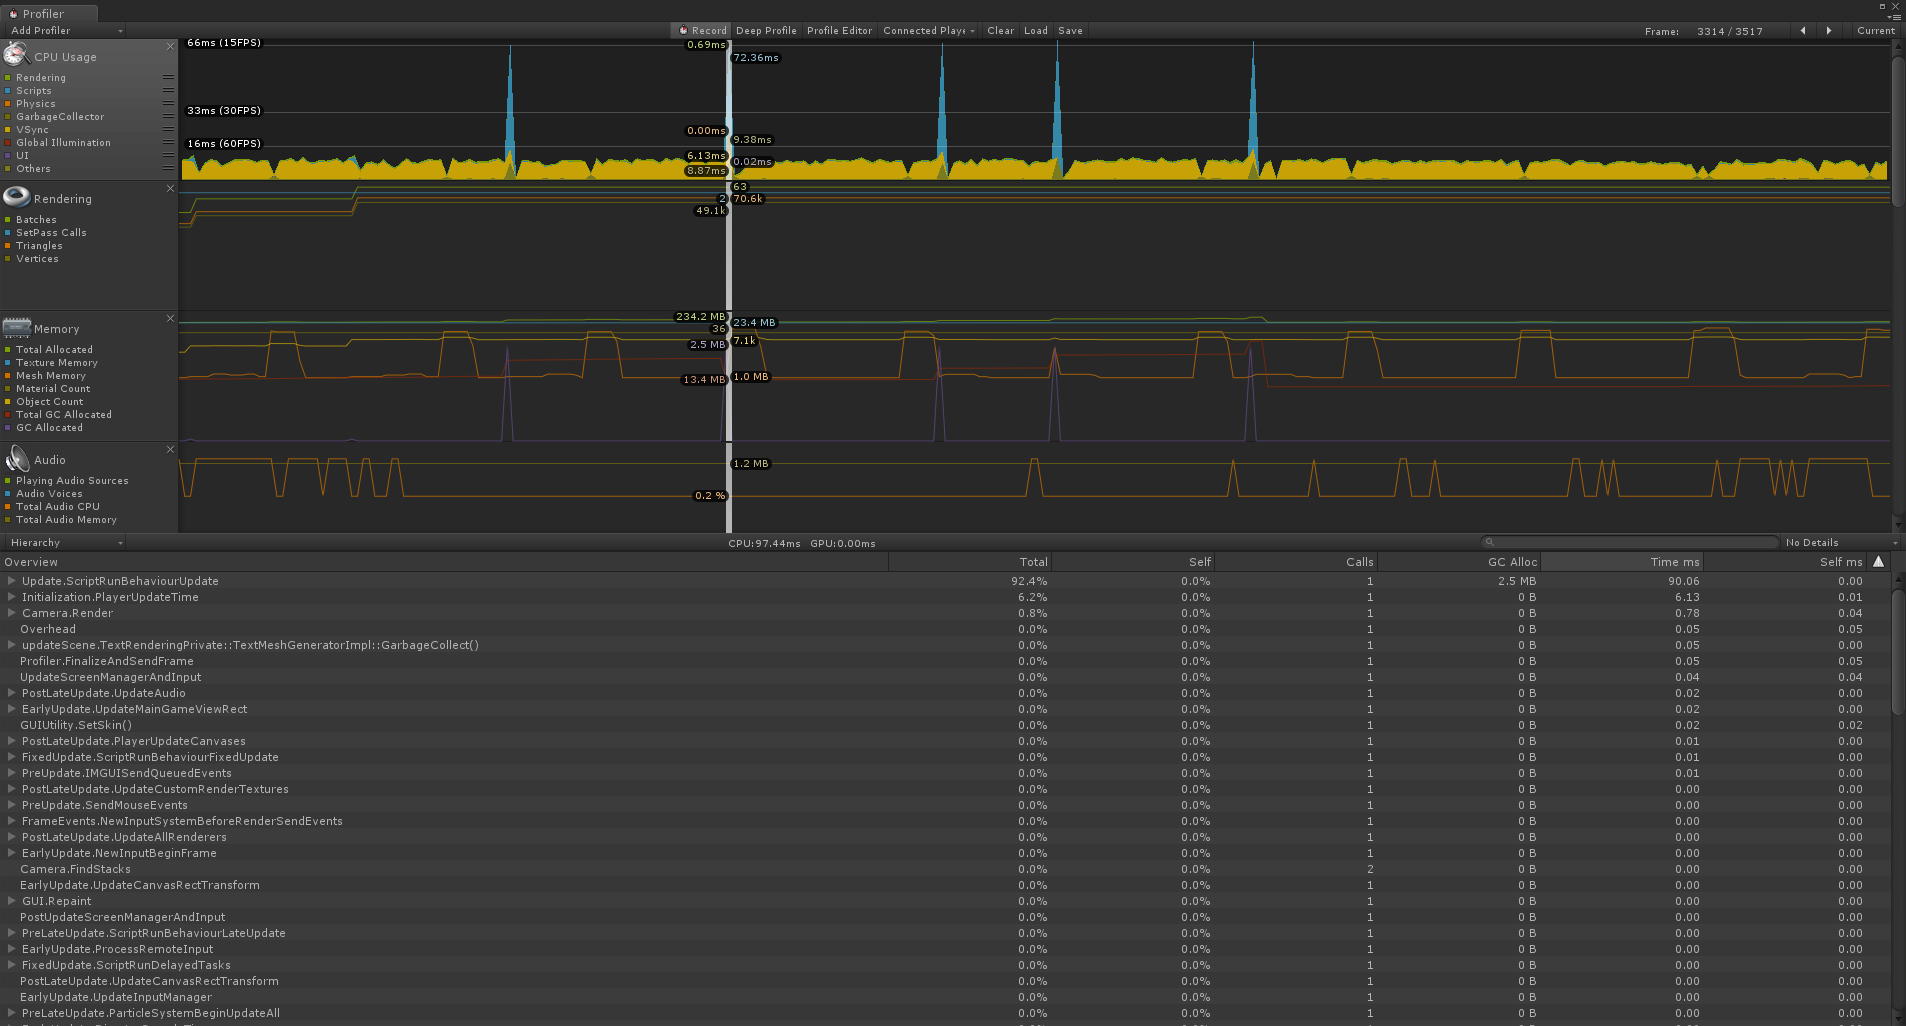Open the Add Profiler dropdown
Viewport: 1906px width, 1026px height.
[x=66, y=31]
